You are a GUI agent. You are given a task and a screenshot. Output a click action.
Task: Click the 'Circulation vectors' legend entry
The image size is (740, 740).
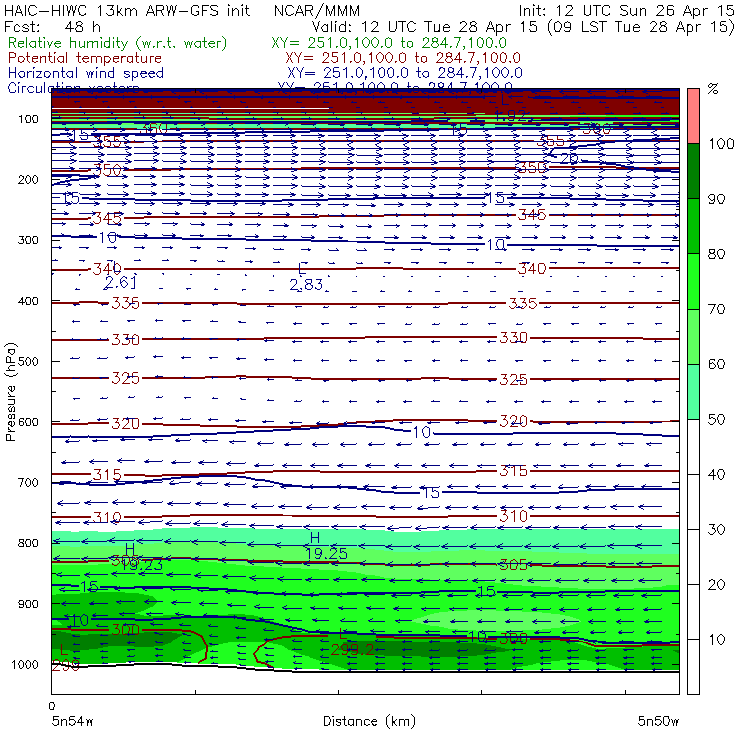point(73,88)
